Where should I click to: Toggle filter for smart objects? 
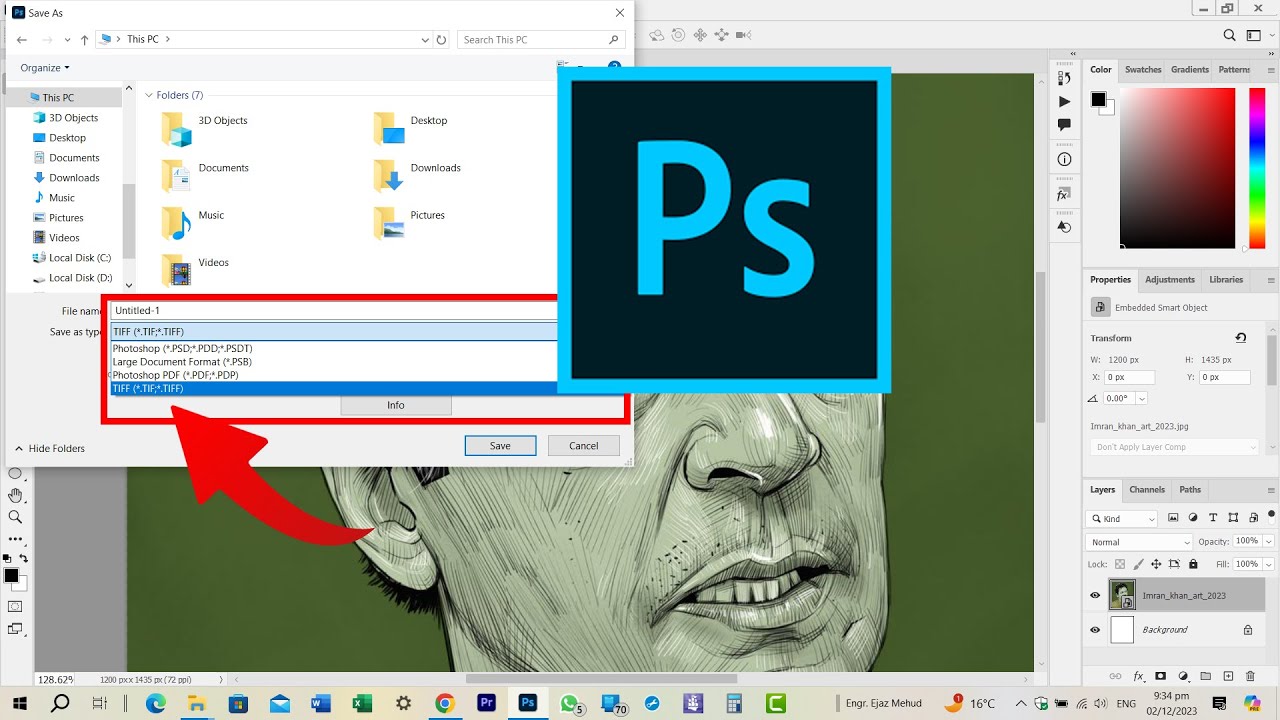pyautogui.click(x=1252, y=518)
